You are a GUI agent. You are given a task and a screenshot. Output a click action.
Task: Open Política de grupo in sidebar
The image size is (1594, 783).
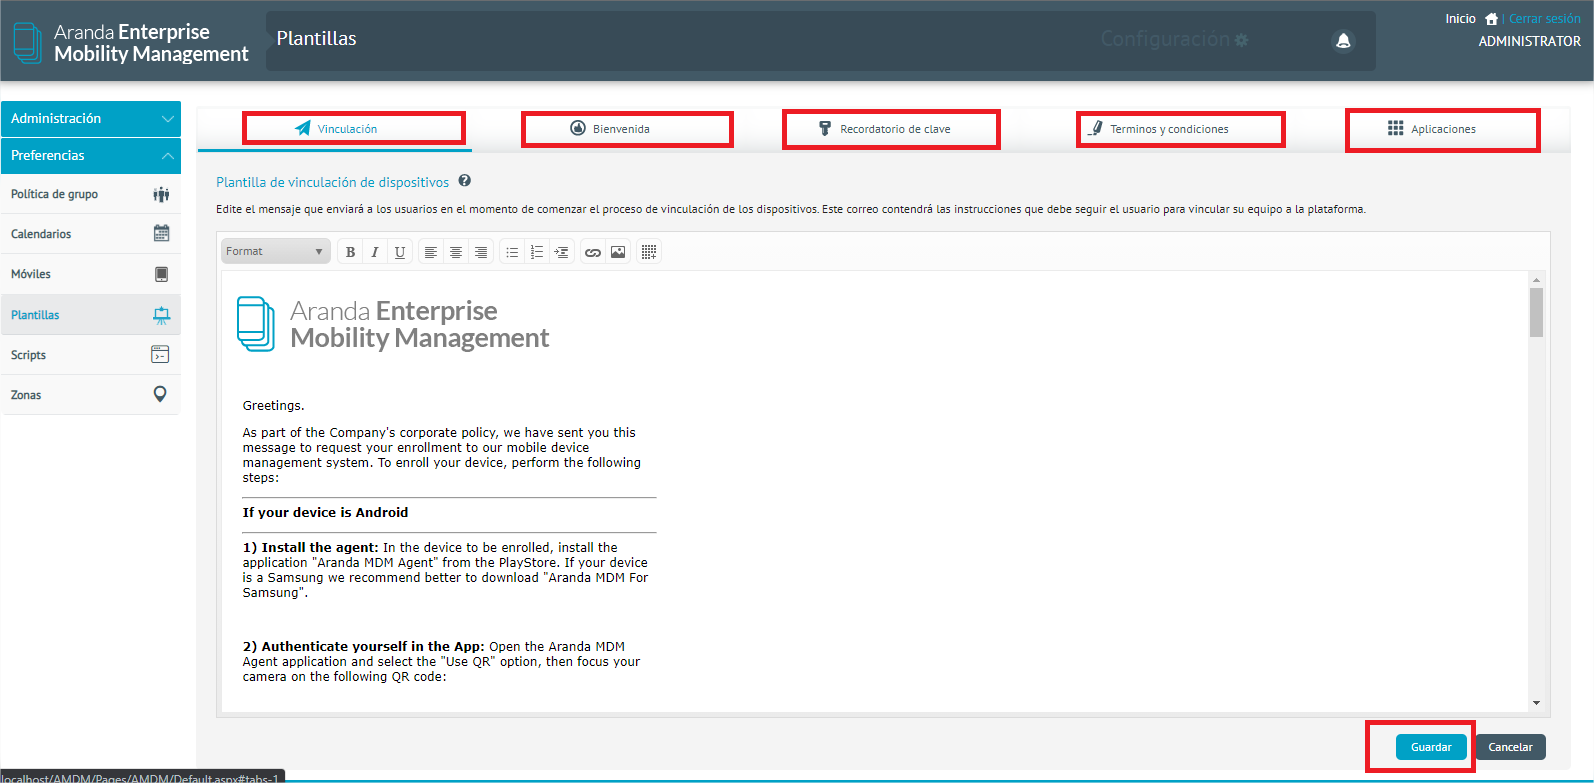[91, 194]
